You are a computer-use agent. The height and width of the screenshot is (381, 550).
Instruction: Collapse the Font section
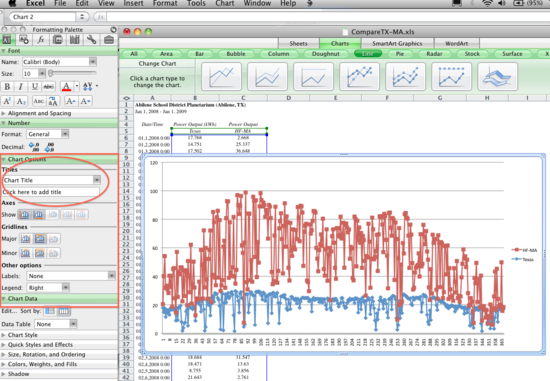[3, 51]
